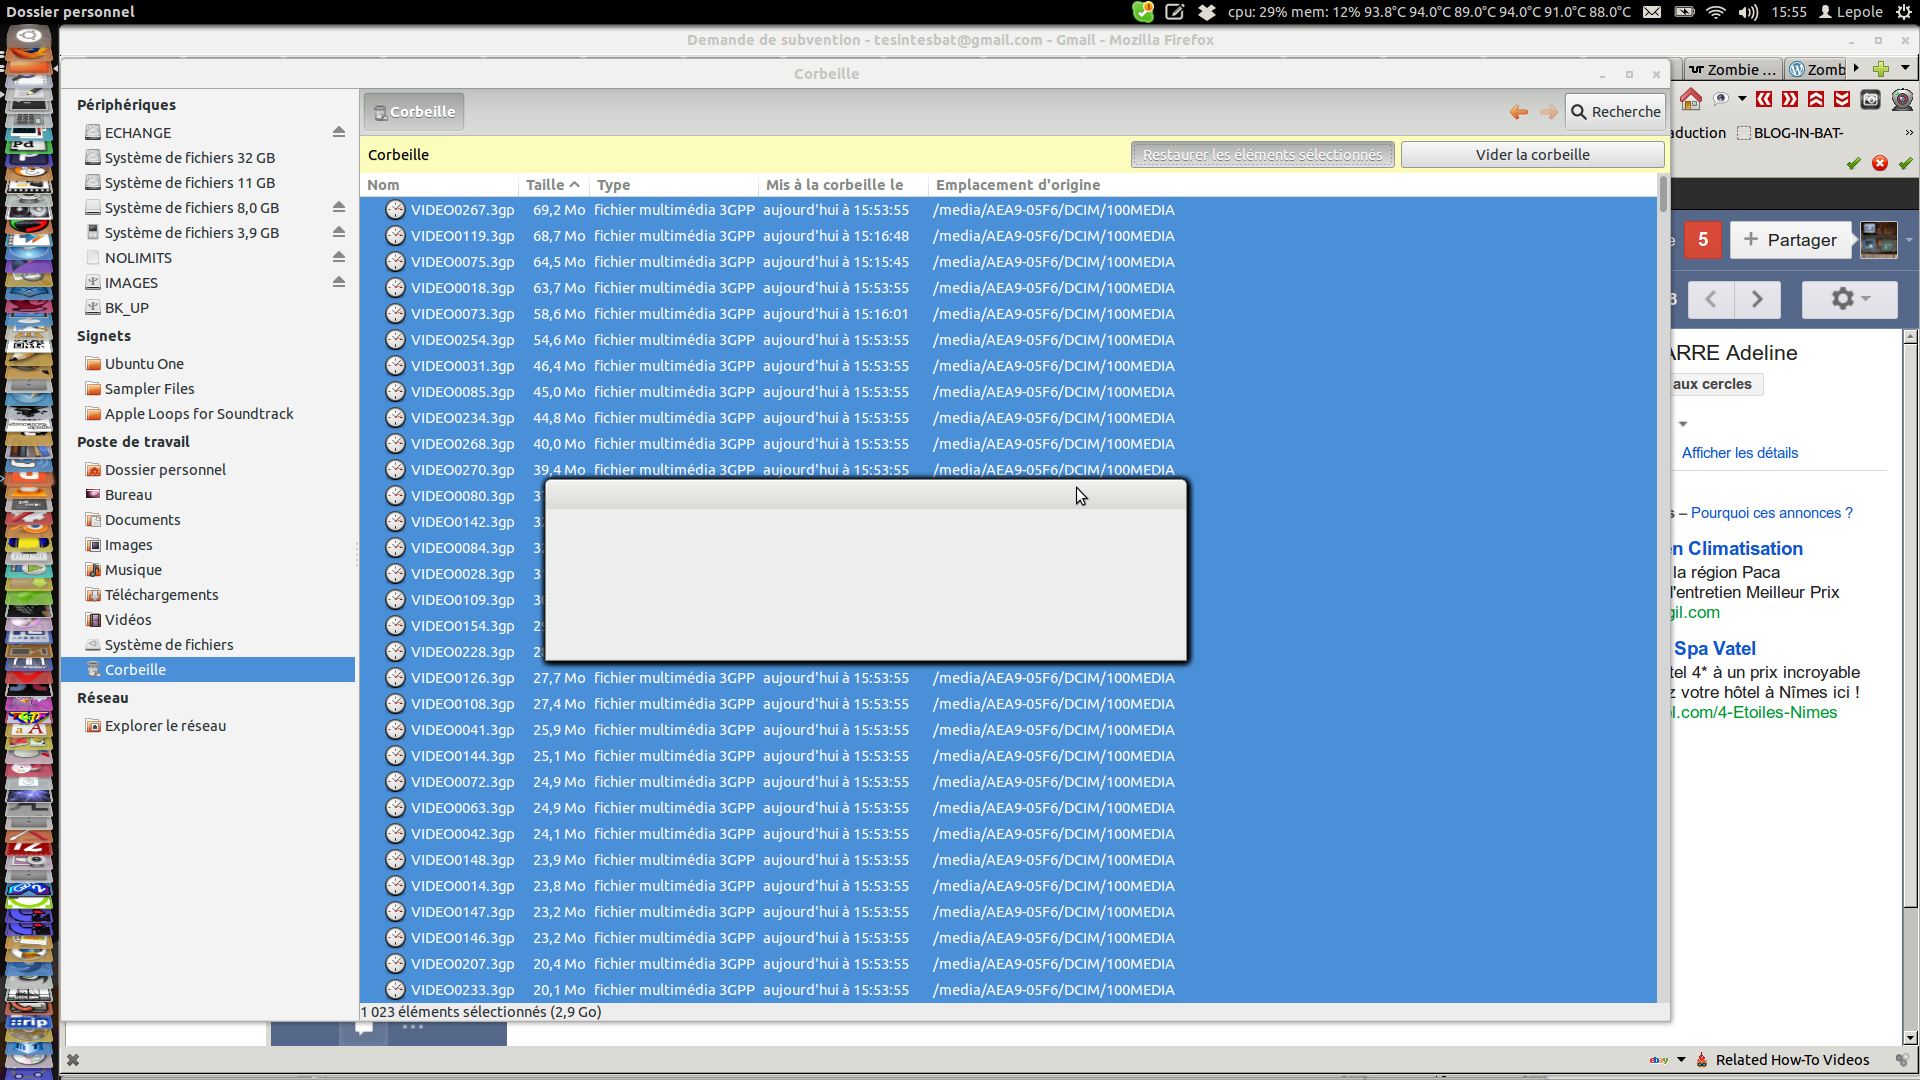Click the volume icon in top panel

(x=1748, y=12)
